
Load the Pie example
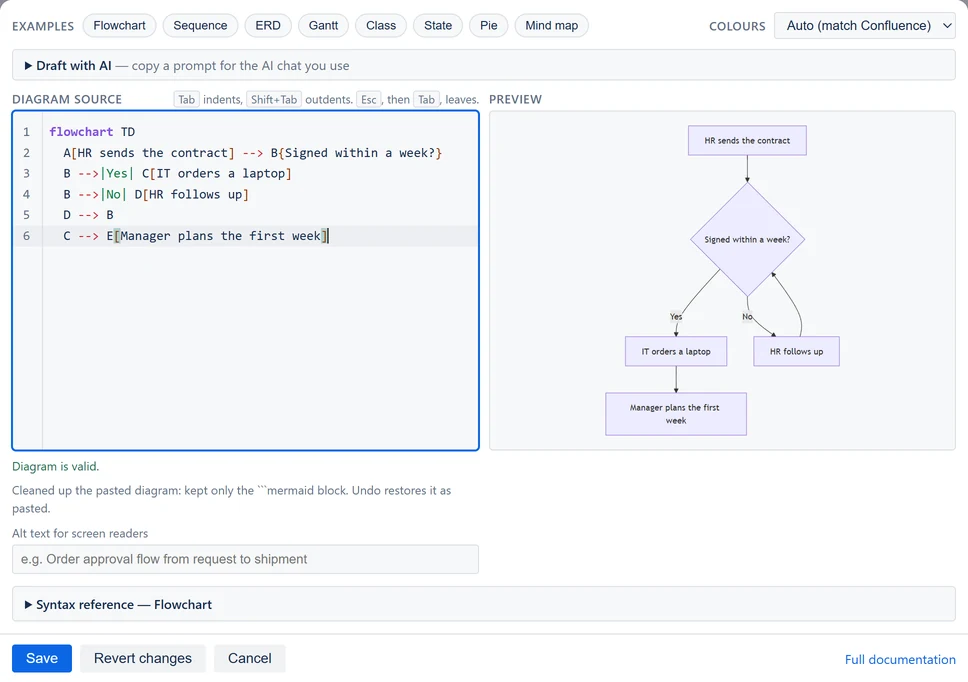point(488,25)
